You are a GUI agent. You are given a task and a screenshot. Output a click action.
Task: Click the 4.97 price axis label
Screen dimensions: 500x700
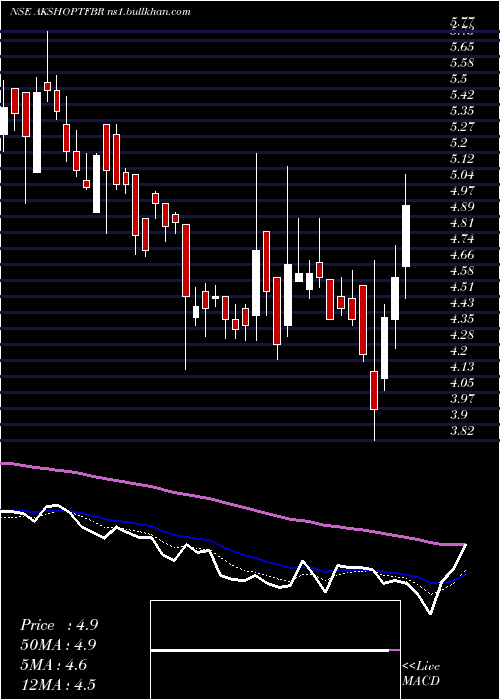(462, 191)
